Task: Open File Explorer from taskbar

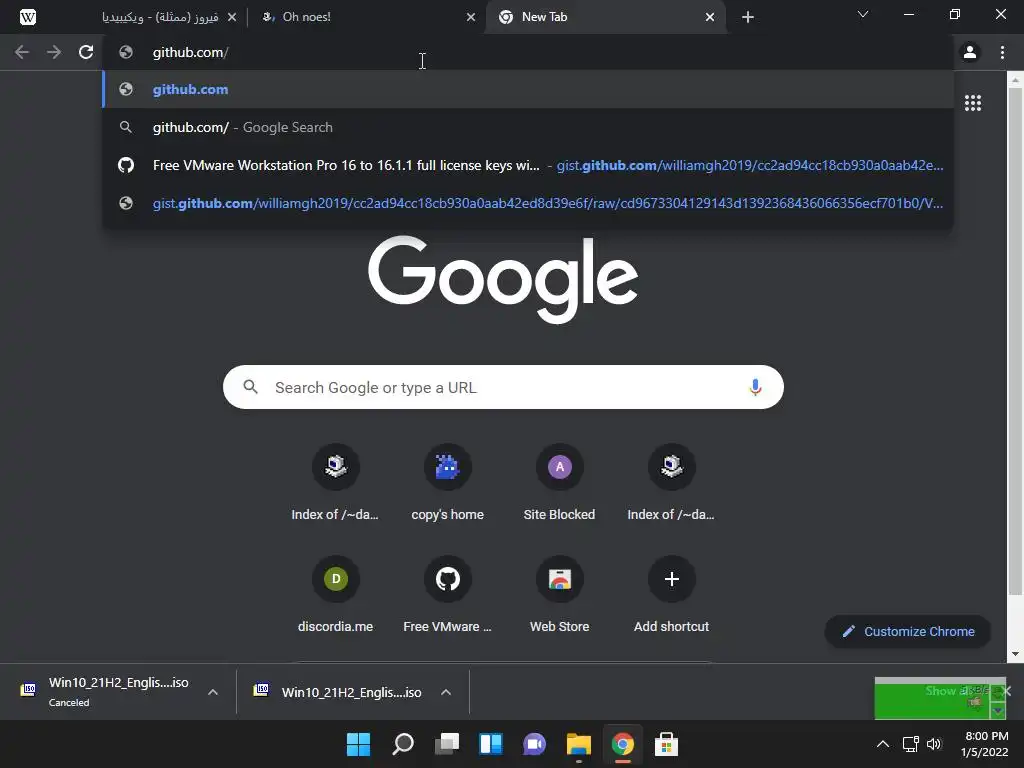Action: point(579,744)
